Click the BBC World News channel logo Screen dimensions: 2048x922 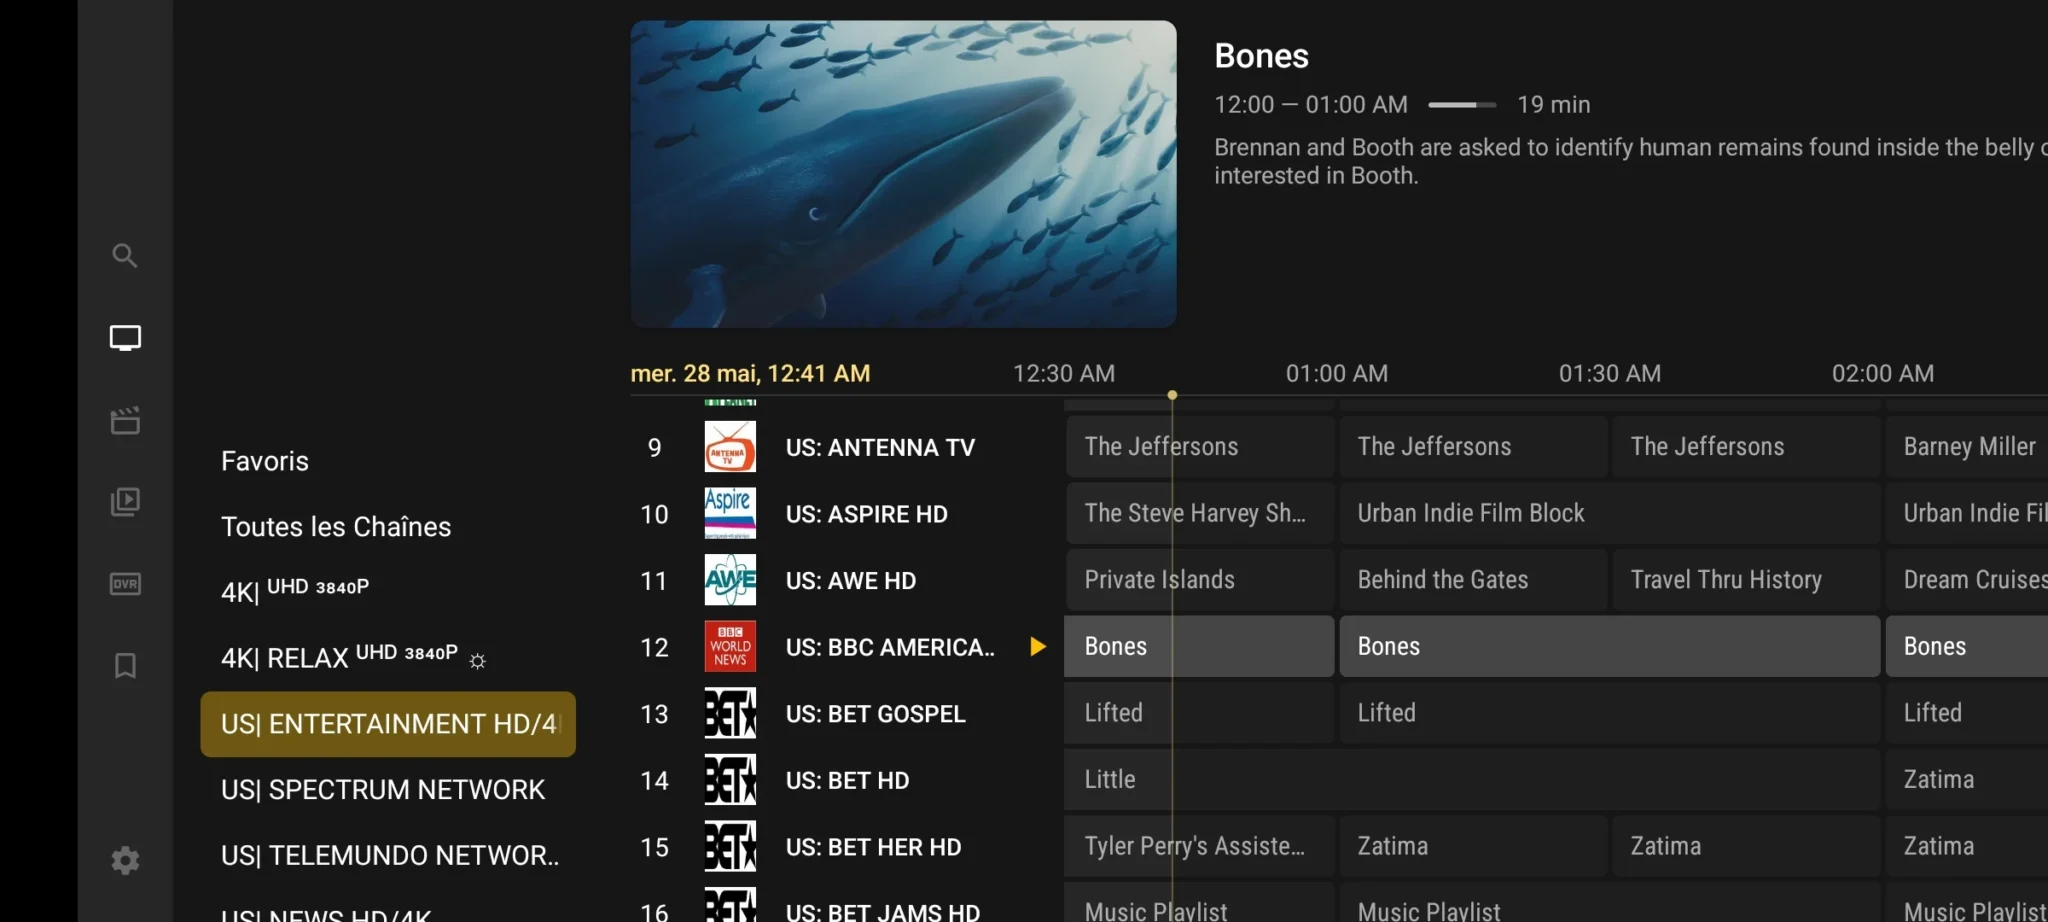(x=730, y=647)
